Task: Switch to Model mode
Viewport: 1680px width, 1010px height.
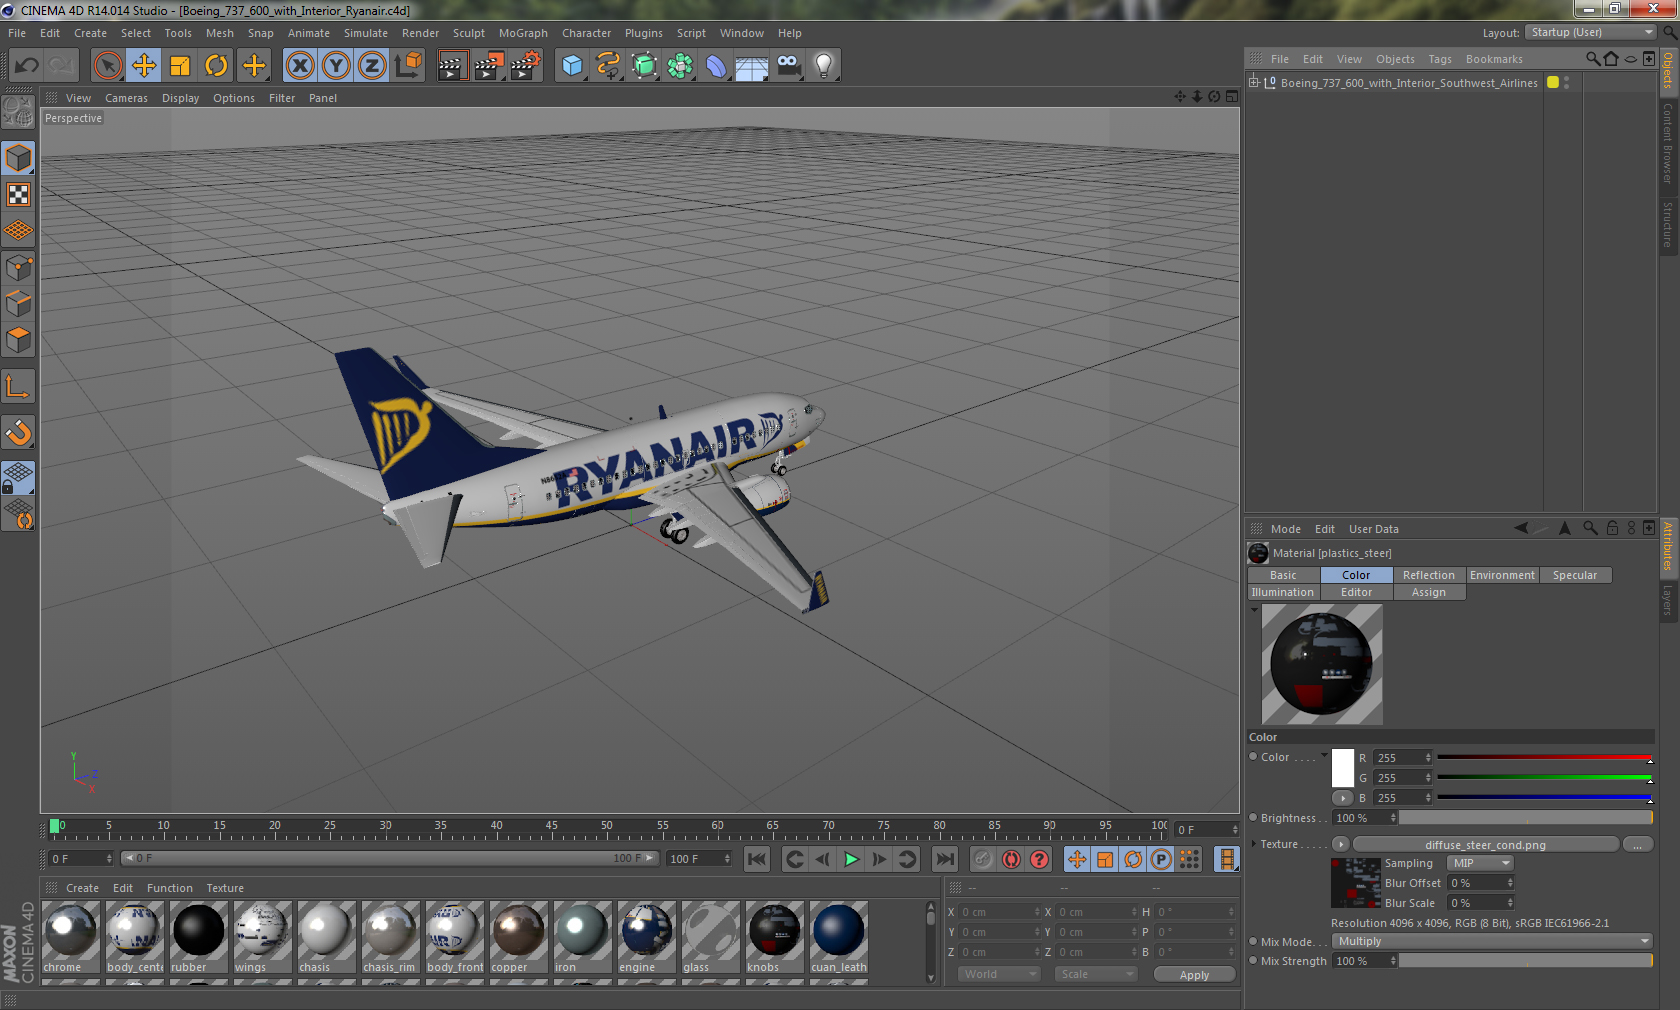Action: pos(19,158)
